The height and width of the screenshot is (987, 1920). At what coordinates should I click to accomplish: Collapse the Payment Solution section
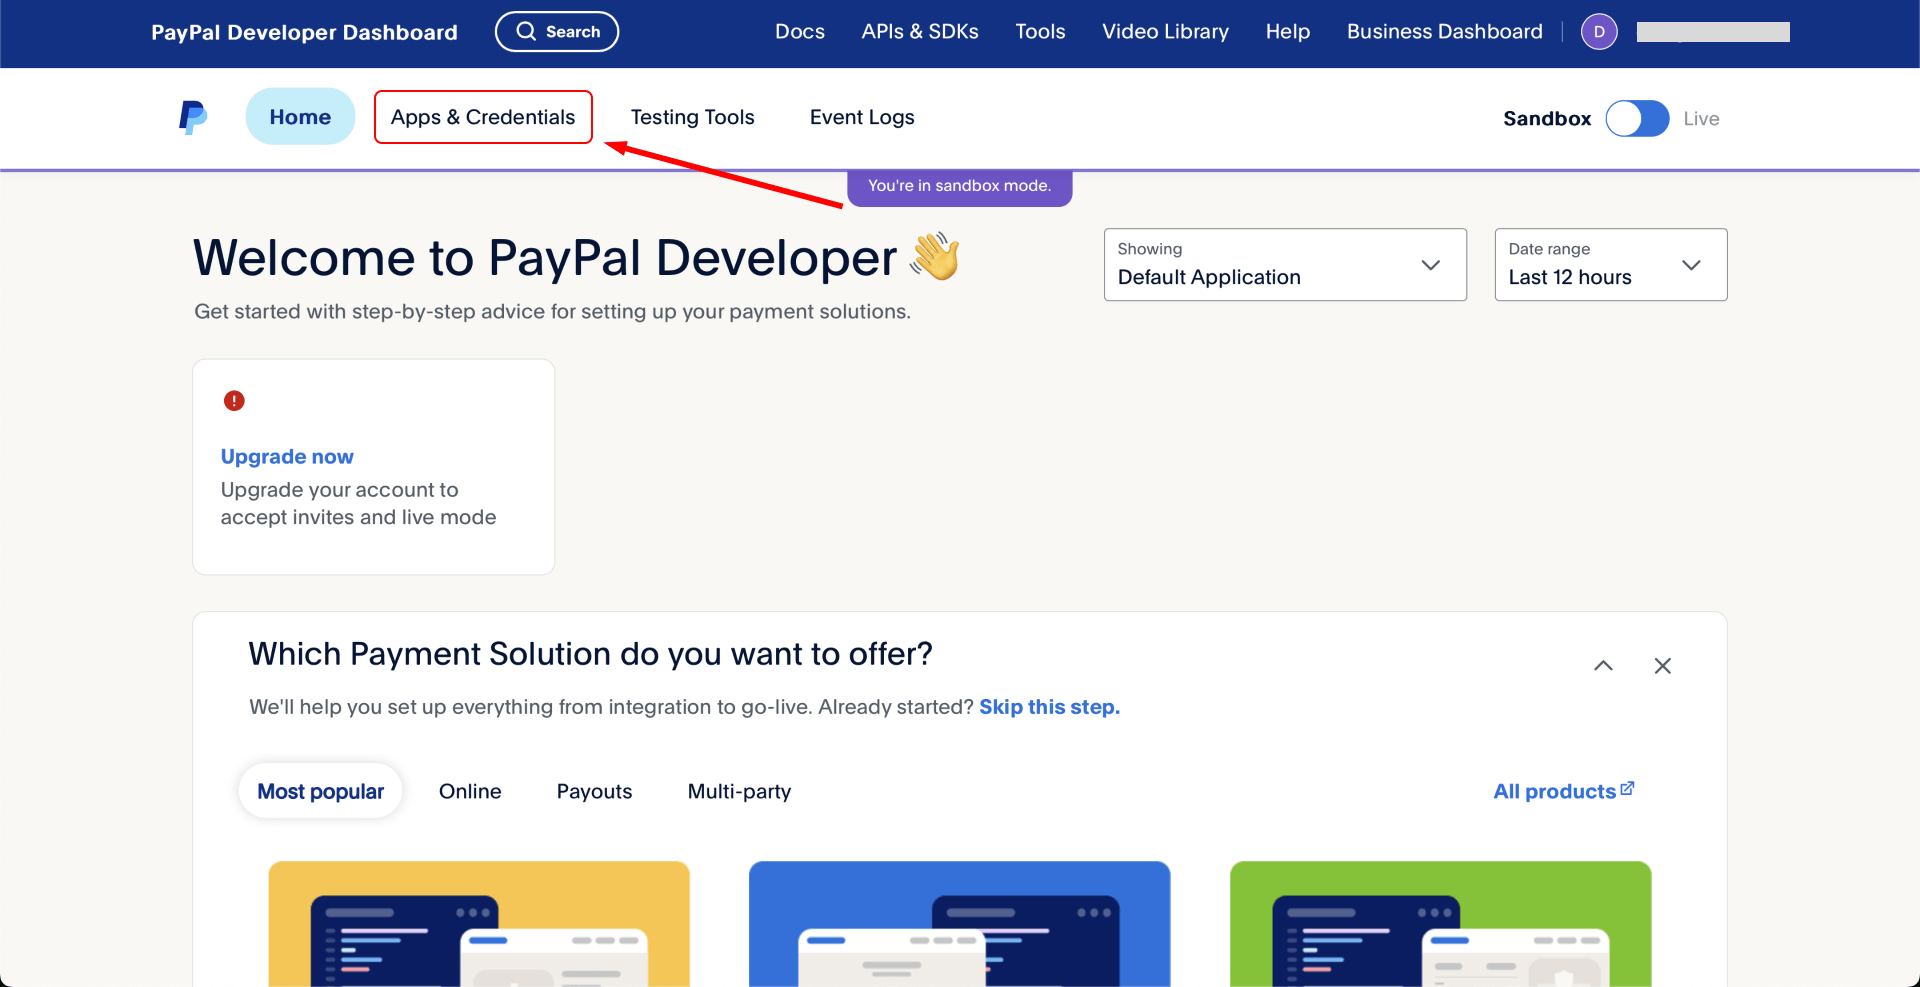point(1603,666)
